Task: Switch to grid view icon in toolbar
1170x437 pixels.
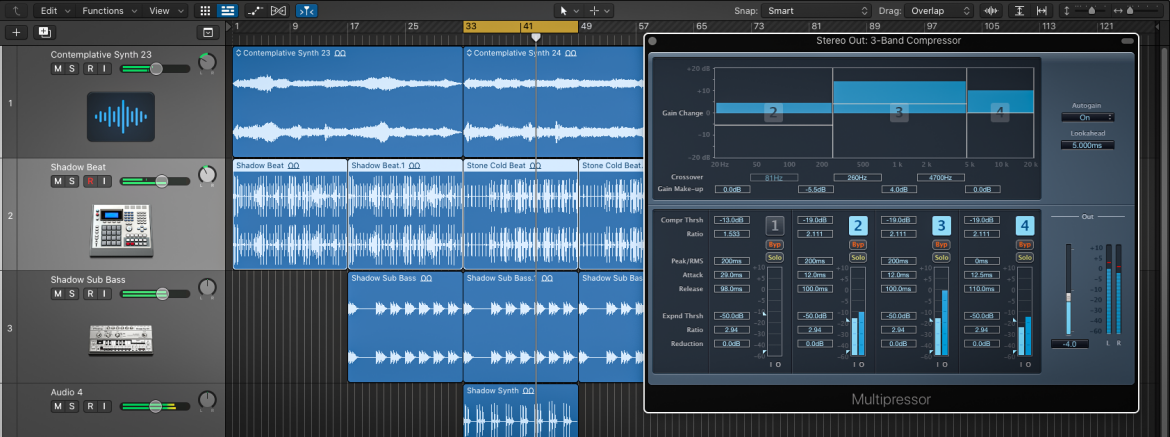Action: point(204,11)
